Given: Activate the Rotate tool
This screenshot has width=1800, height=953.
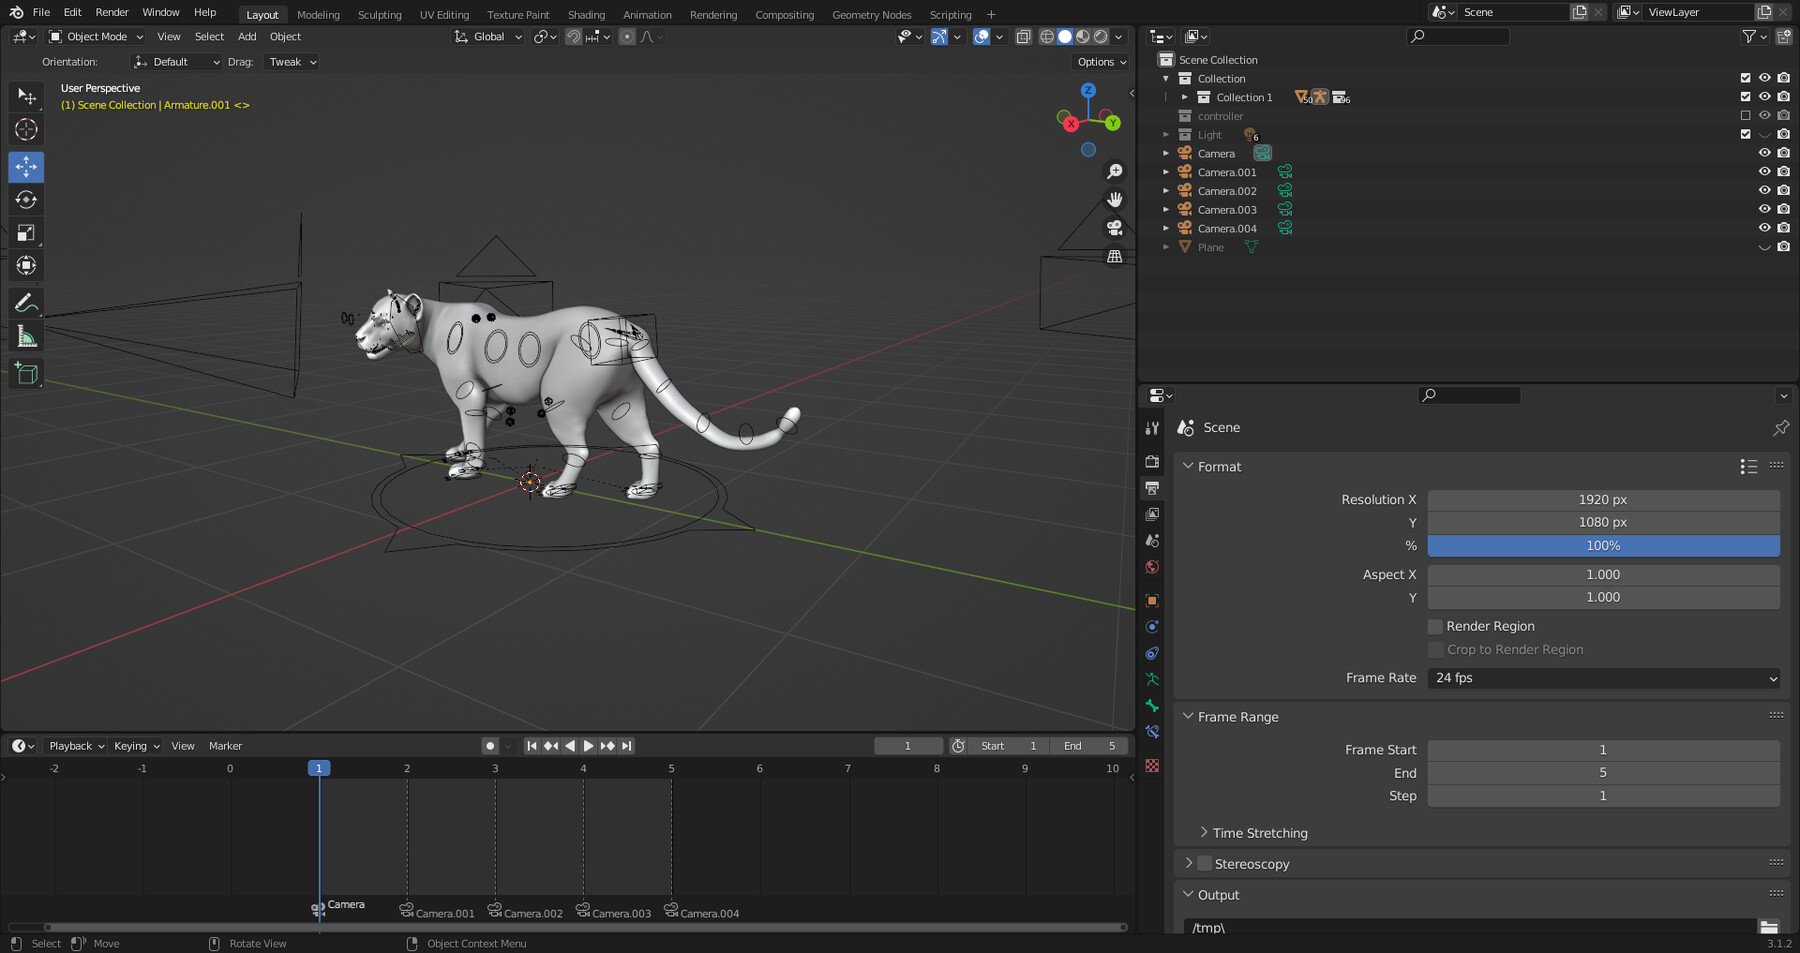Looking at the screenshot, I should pyautogui.click(x=26, y=199).
